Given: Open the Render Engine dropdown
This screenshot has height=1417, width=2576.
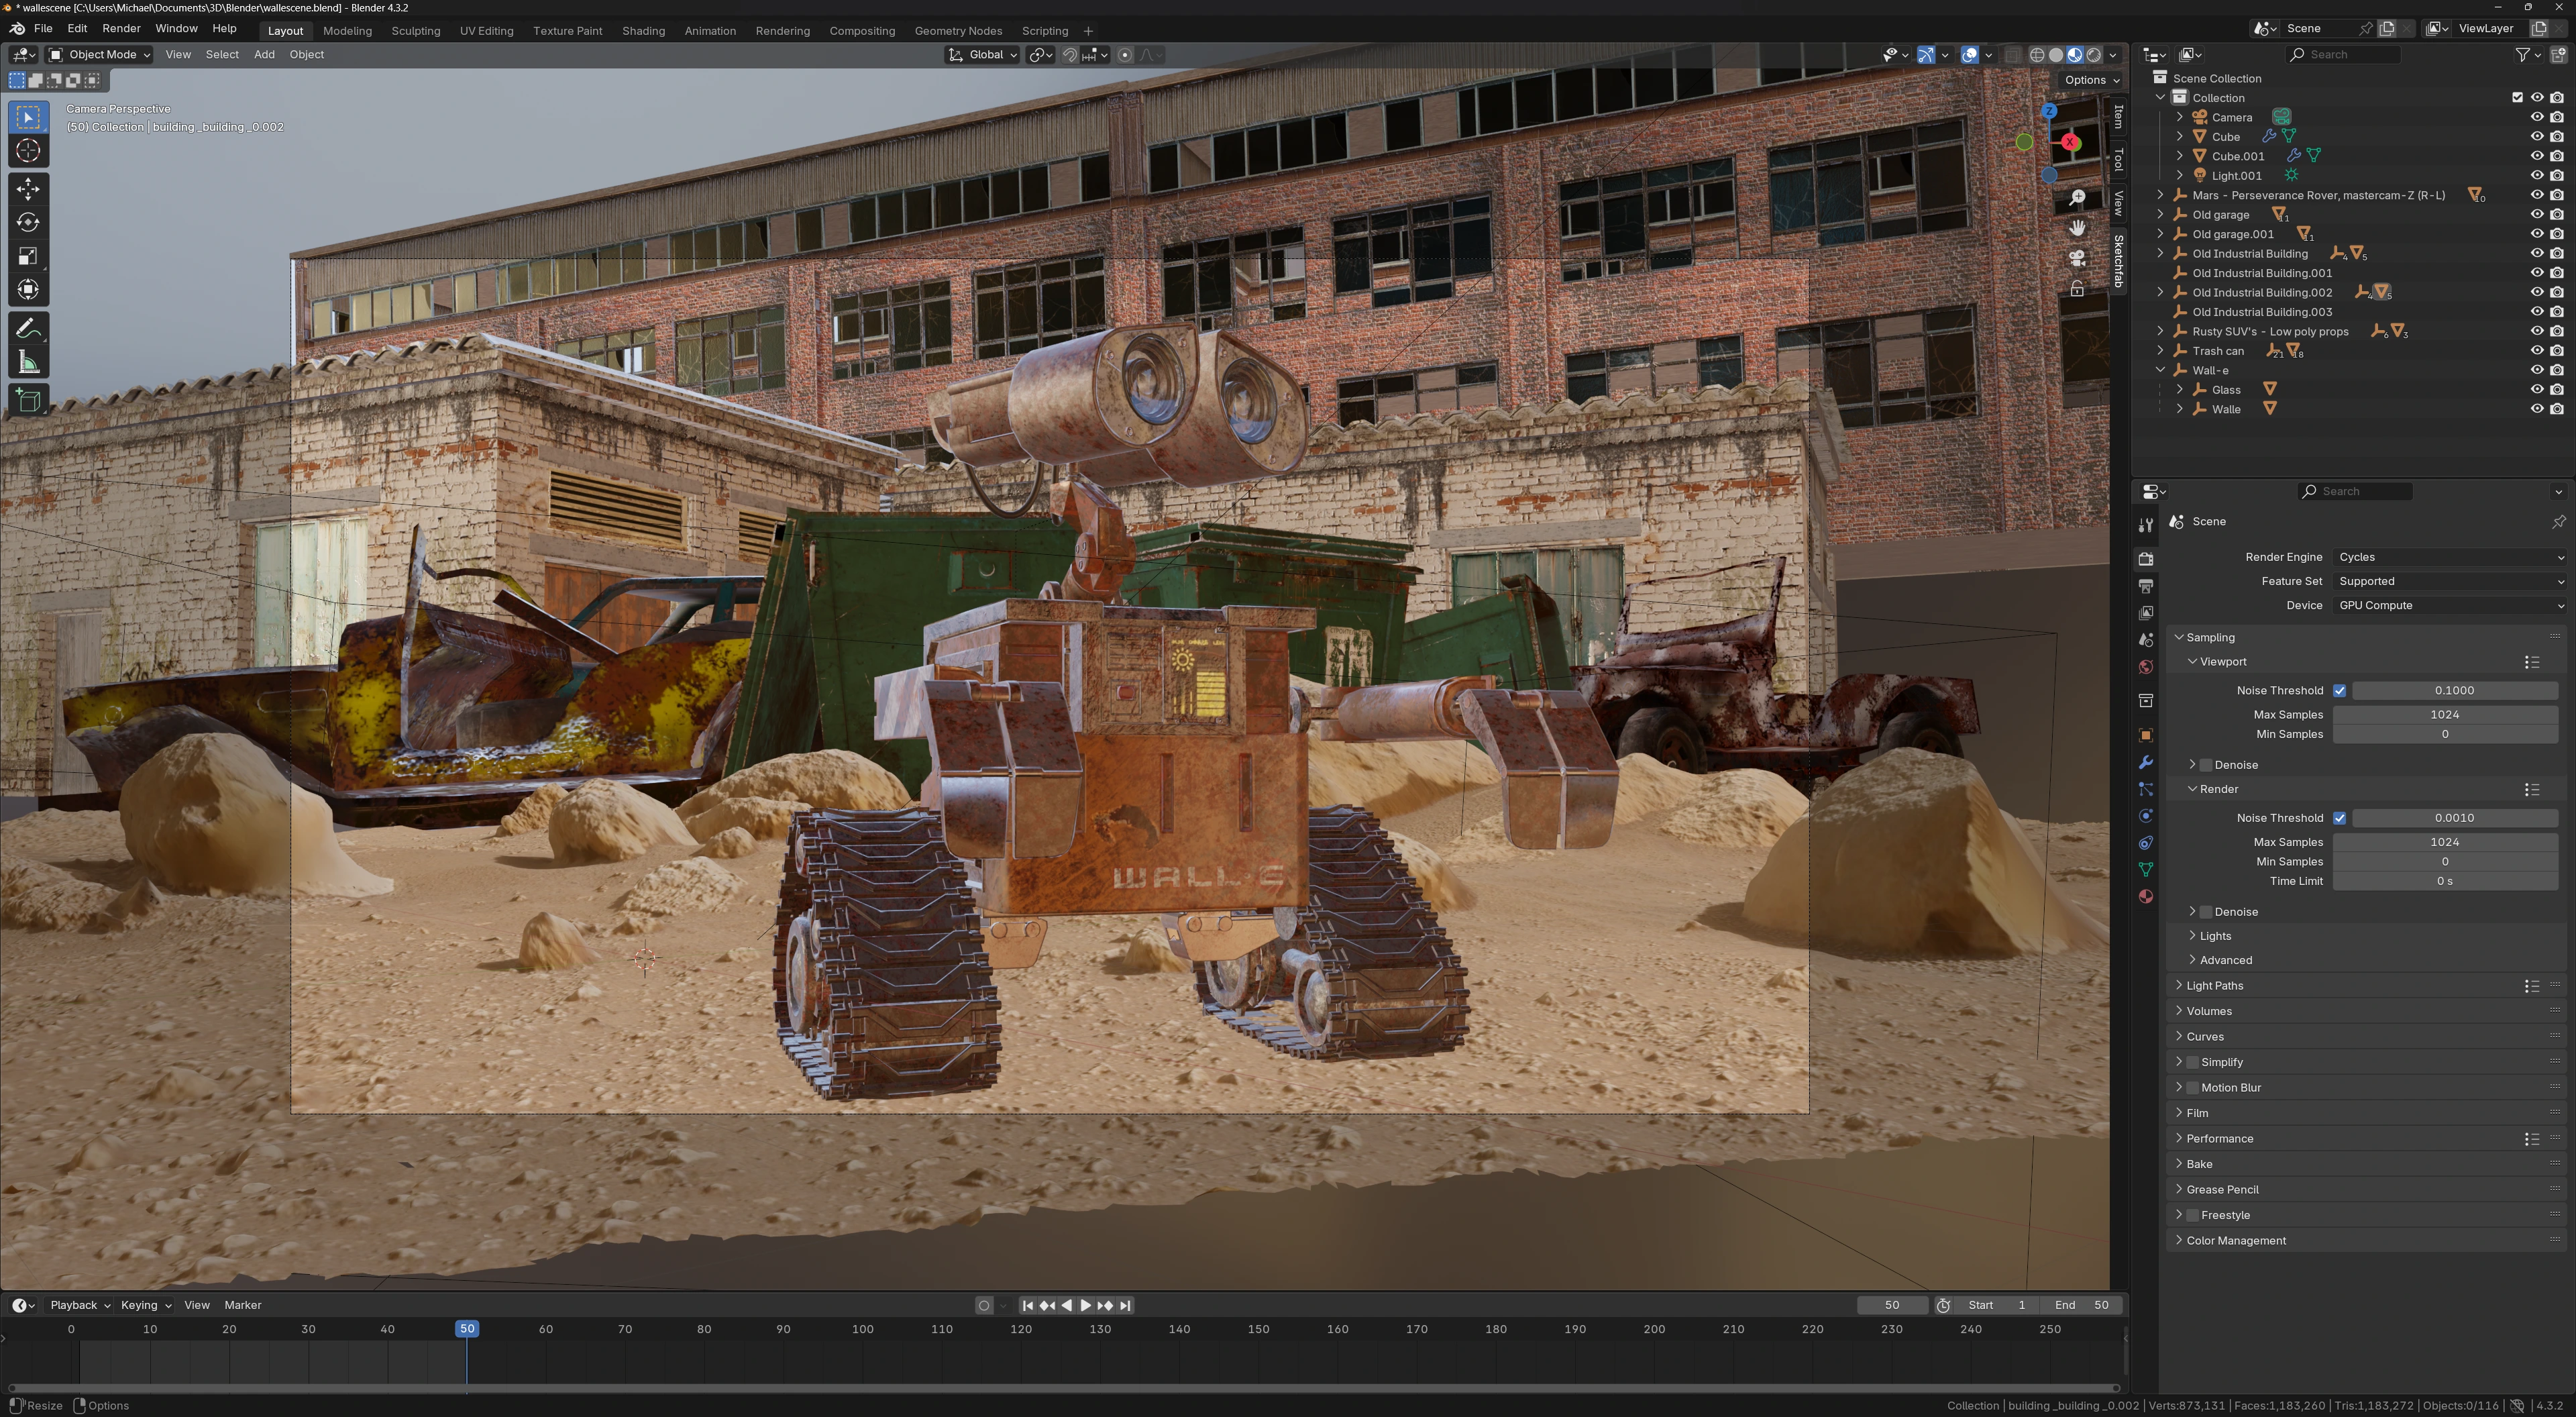Looking at the screenshot, I should click(2450, 557).
